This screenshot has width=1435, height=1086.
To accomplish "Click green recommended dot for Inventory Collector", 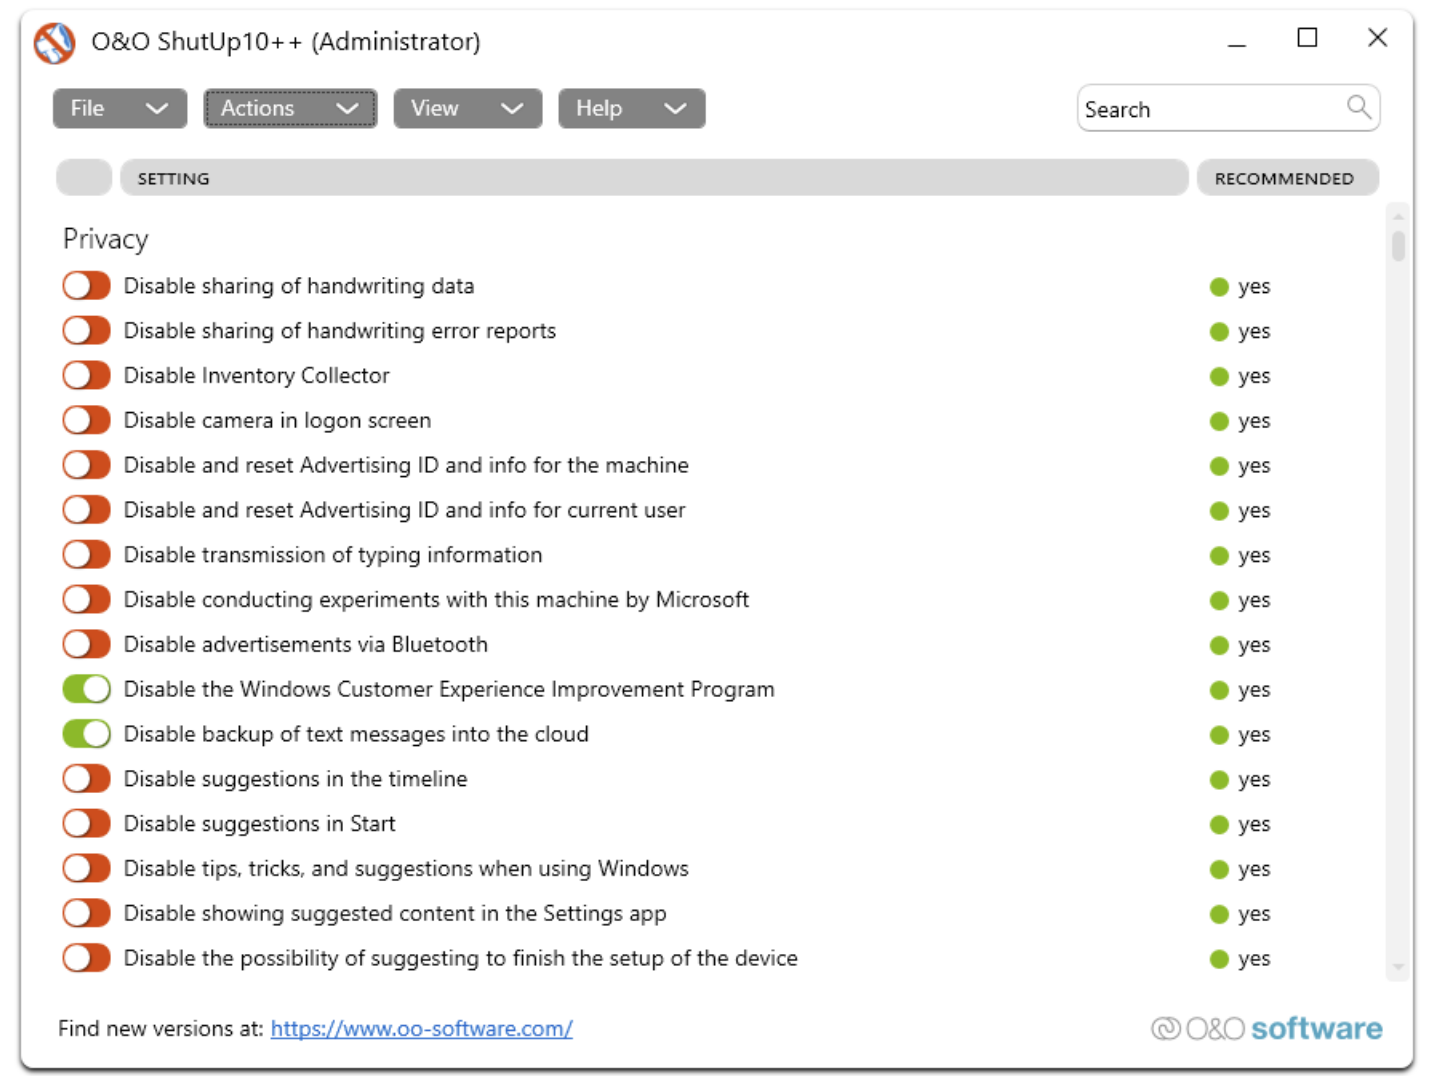I will coord(1219,377).
